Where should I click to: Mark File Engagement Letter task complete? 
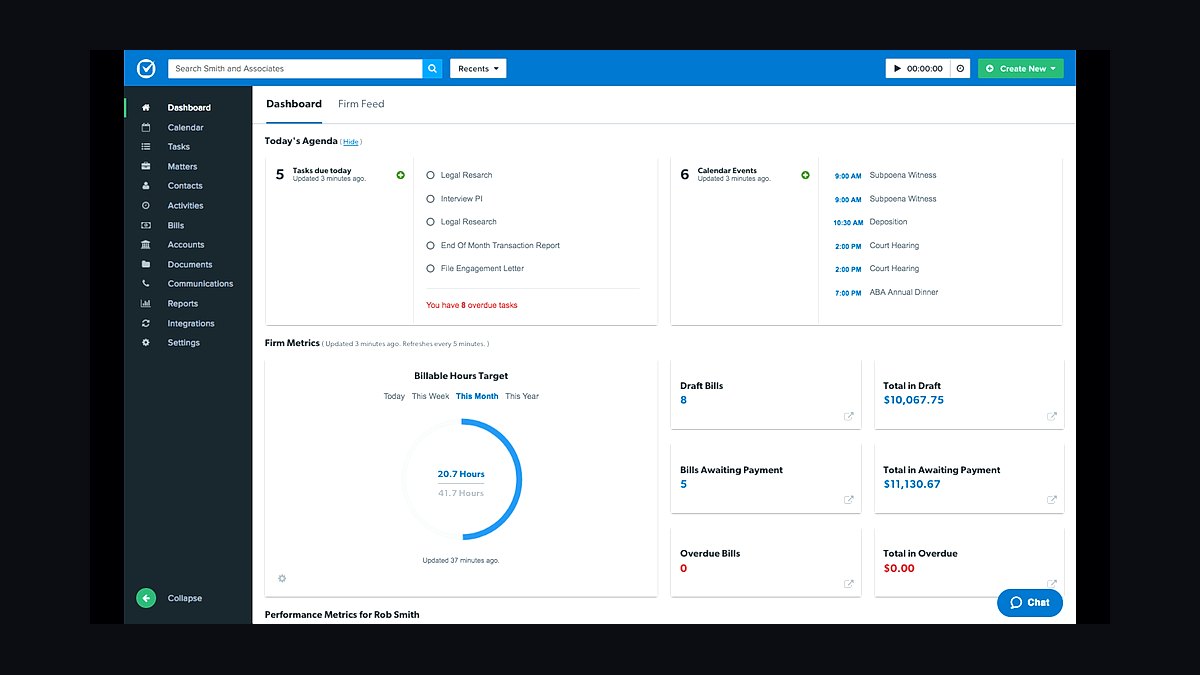(431, 268)
